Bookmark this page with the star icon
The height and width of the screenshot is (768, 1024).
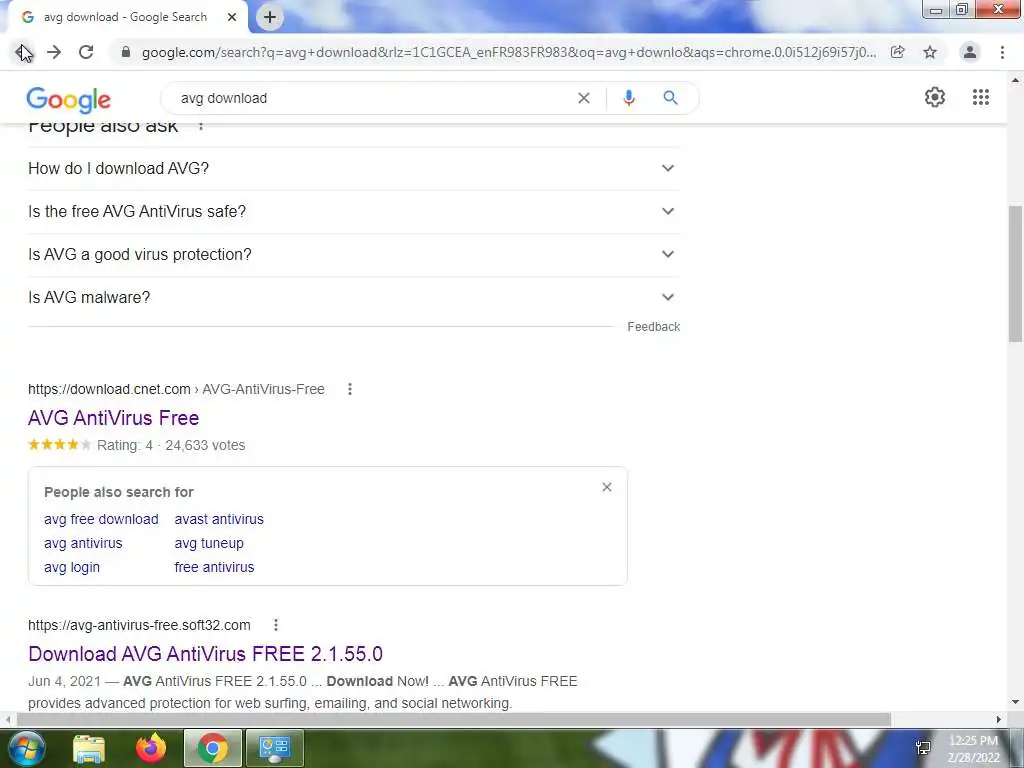(930, 52)
